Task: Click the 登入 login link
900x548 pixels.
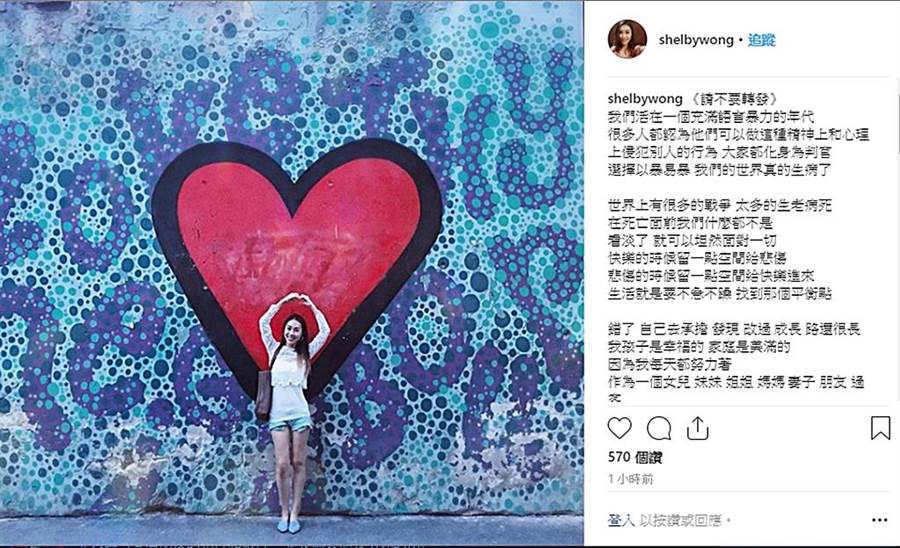Action: (x=621, y=520)
